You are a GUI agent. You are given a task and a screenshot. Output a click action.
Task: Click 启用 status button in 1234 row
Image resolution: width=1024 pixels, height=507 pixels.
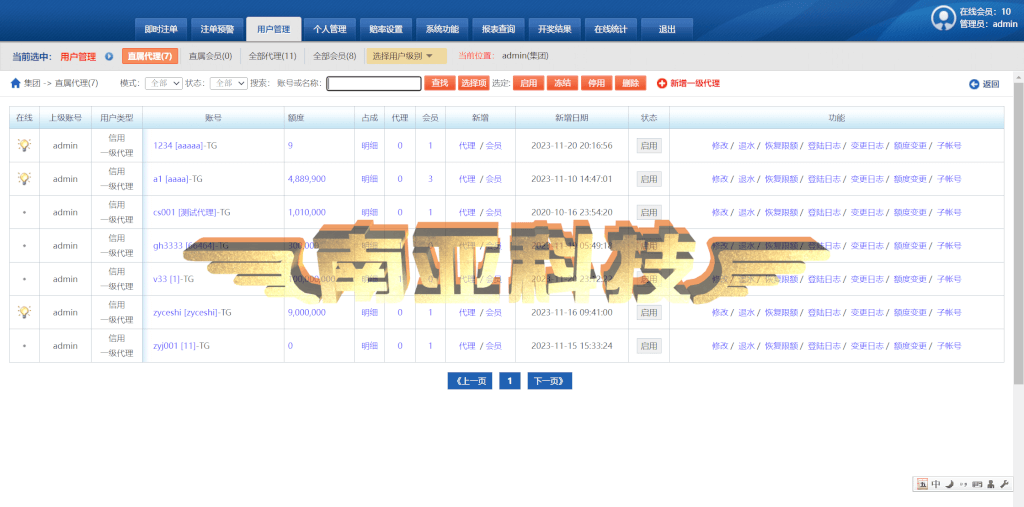click(649, 145)
